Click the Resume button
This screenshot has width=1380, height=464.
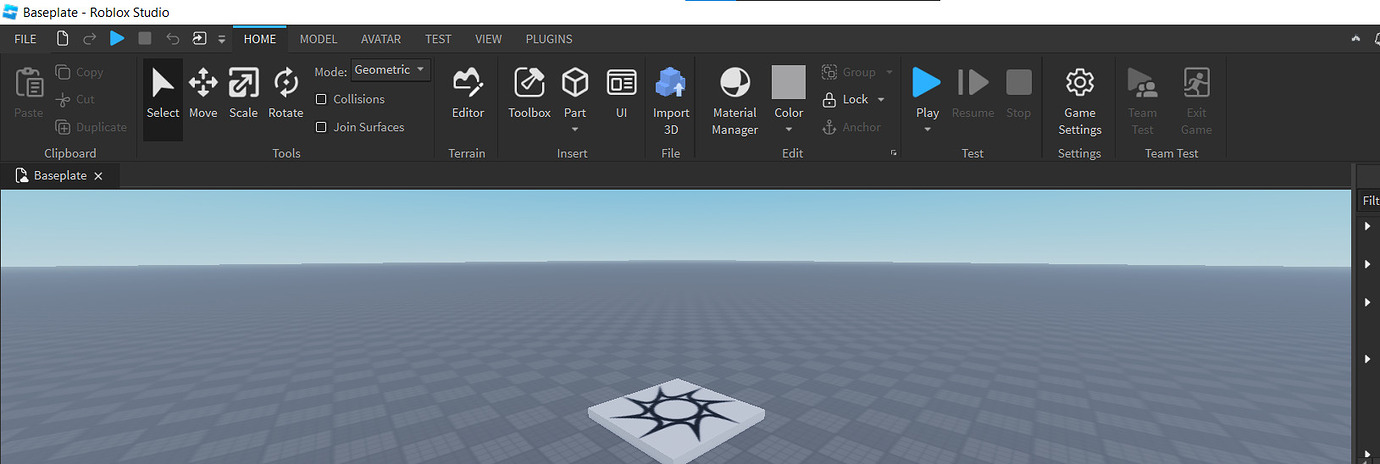coord(973,94)
